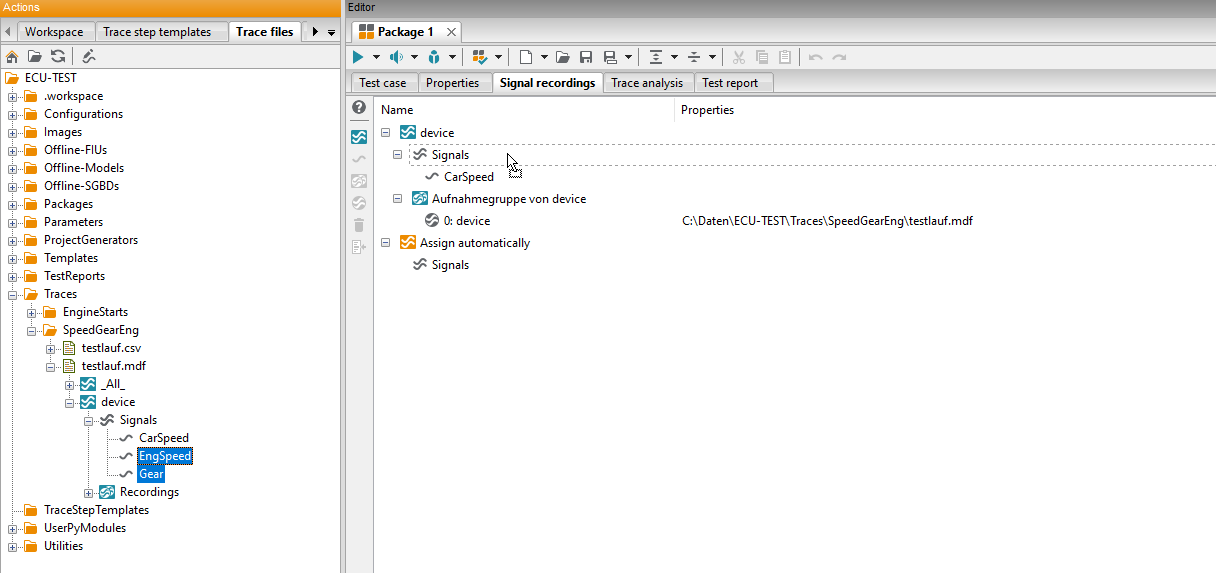The height and width of the screenshot is (573, 1216).
Task: Select the EngSpeed signal in tree
Action: 165,456
